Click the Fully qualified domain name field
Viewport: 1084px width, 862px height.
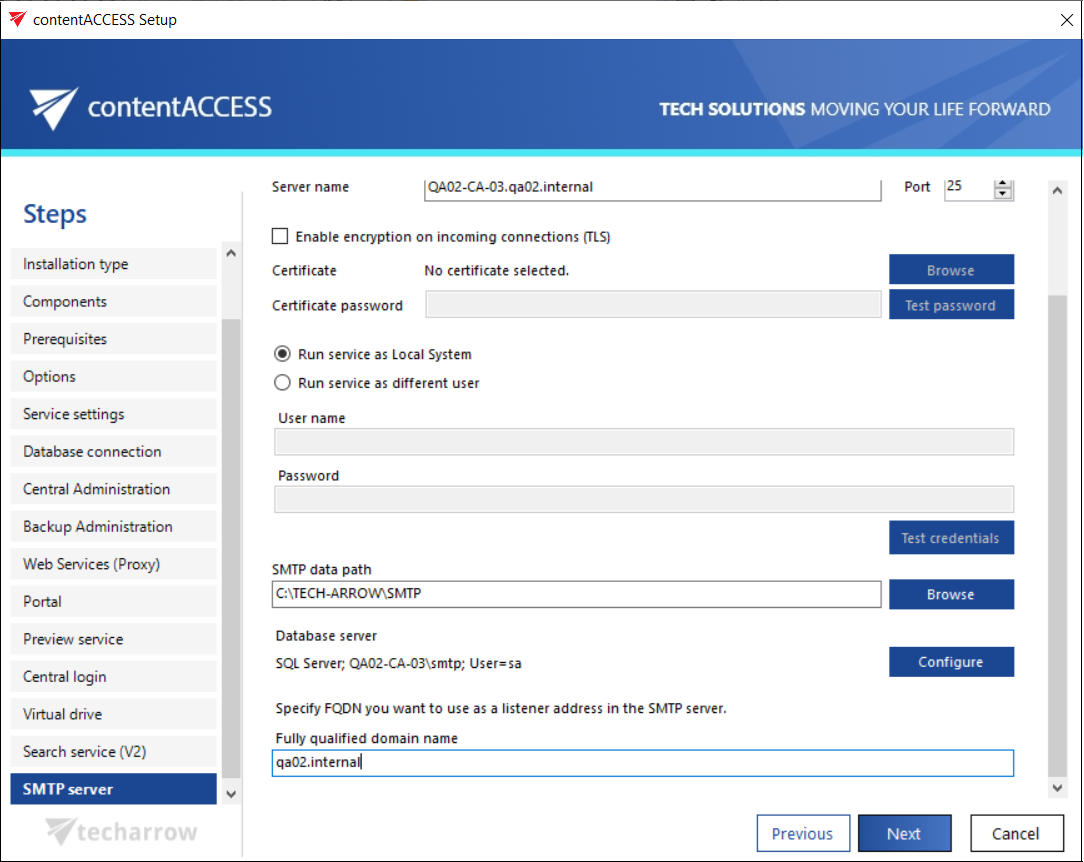coord(642,763)
